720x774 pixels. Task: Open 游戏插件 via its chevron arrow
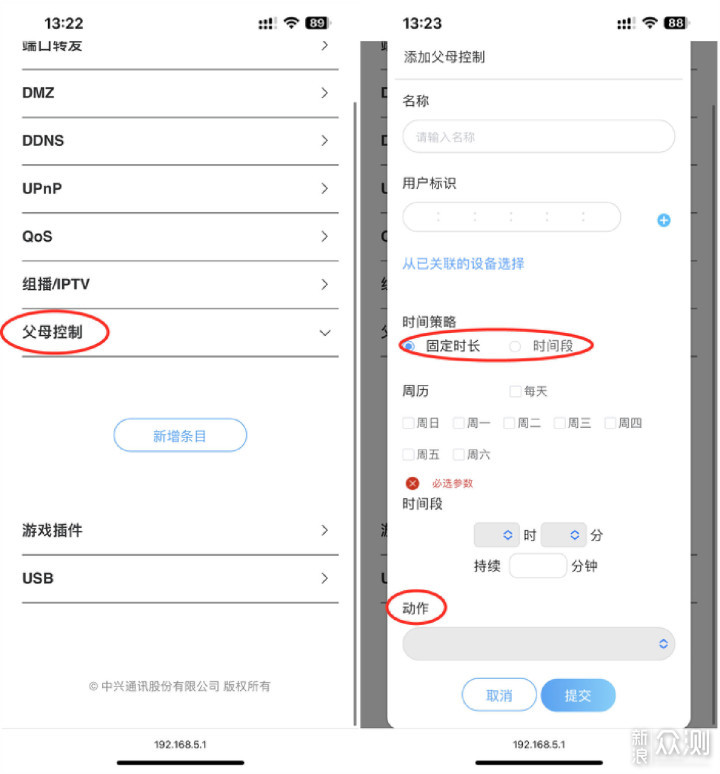[324, 530]
